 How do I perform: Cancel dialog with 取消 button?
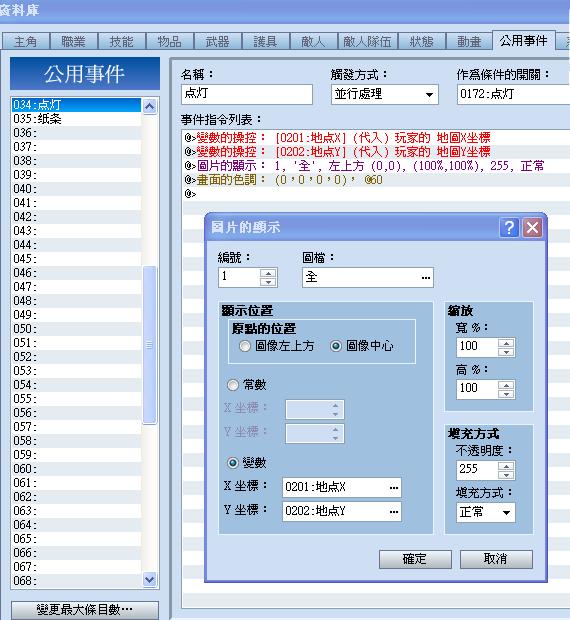496,559
